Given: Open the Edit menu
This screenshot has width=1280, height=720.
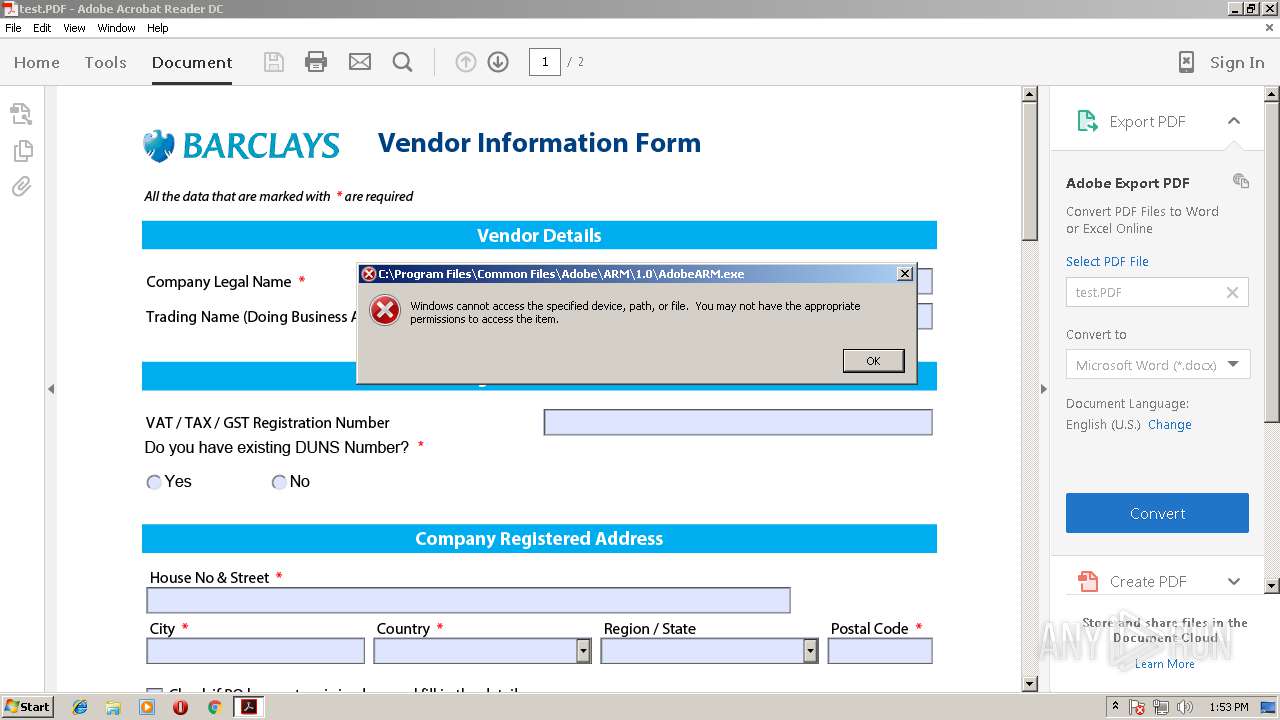Looking at the screenshot, I should click(42, 28).
